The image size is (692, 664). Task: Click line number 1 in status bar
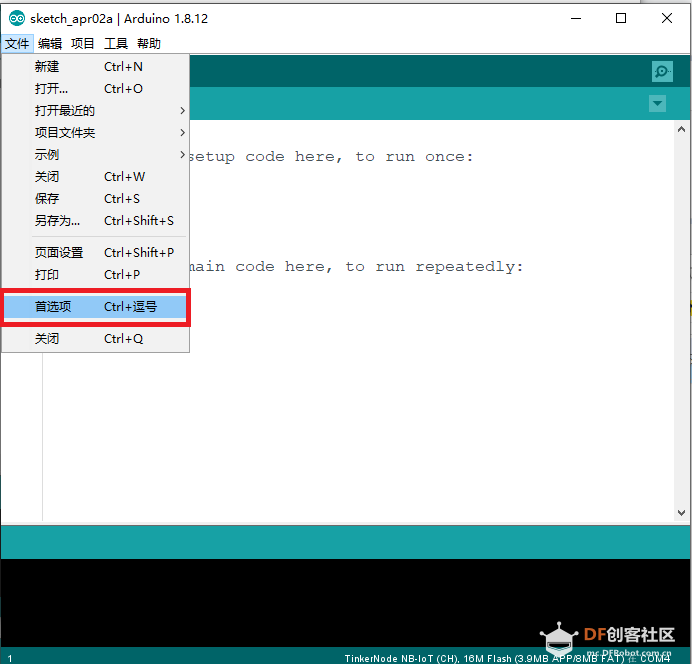point(10,658)
